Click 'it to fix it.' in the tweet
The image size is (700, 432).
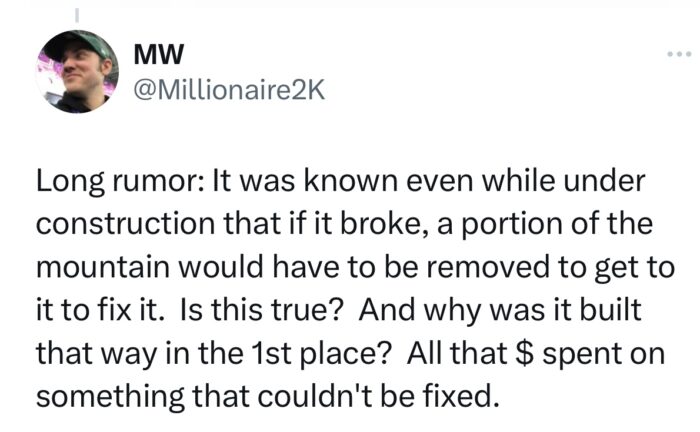pos(98,309)
